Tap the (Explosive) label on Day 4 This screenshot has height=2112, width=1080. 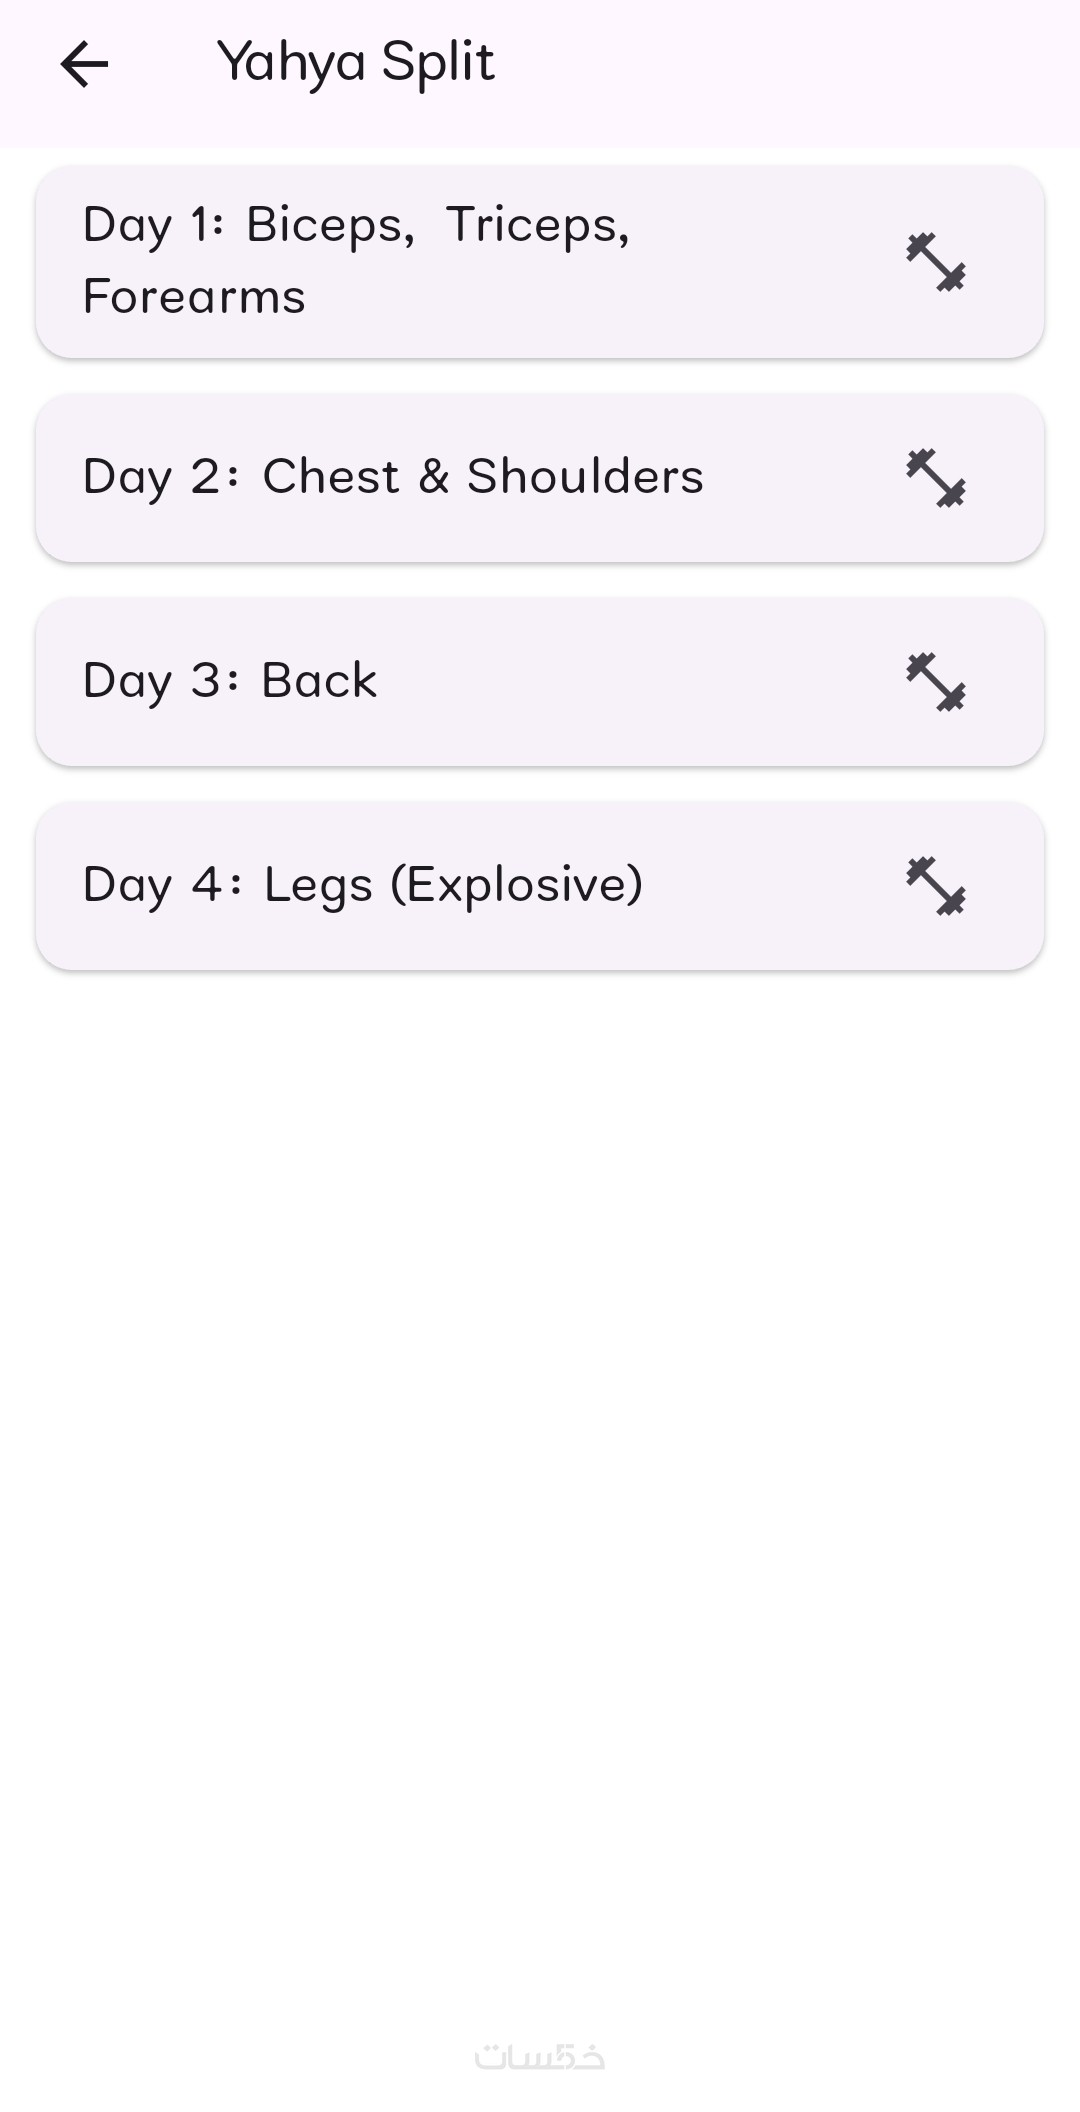(516, 885)
